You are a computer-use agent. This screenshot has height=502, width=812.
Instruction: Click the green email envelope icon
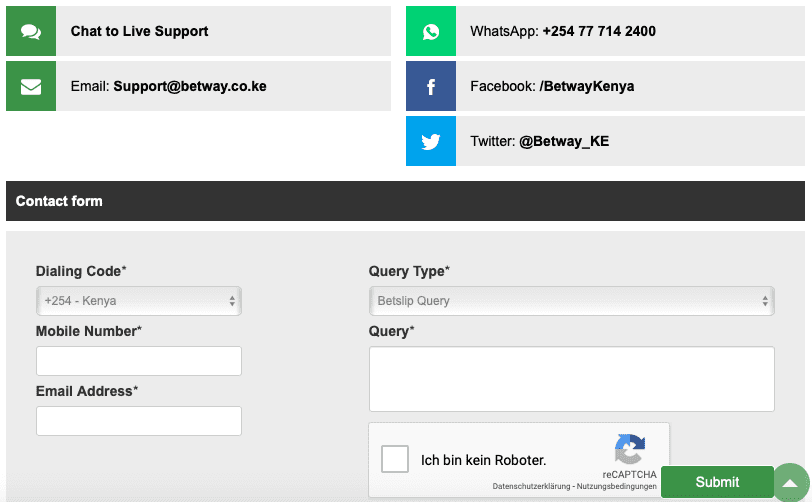pos(31,87)
